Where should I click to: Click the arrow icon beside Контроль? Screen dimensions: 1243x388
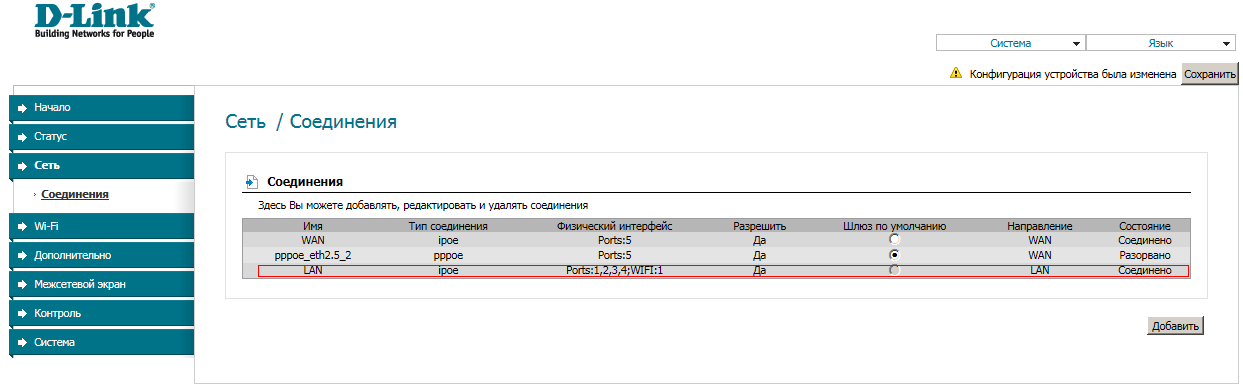[21, 313]
